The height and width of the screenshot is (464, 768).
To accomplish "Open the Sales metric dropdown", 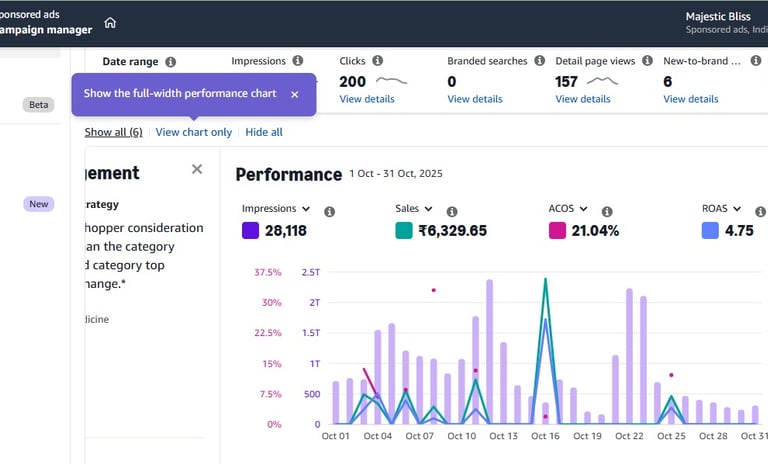I will (x=413, y=208).
